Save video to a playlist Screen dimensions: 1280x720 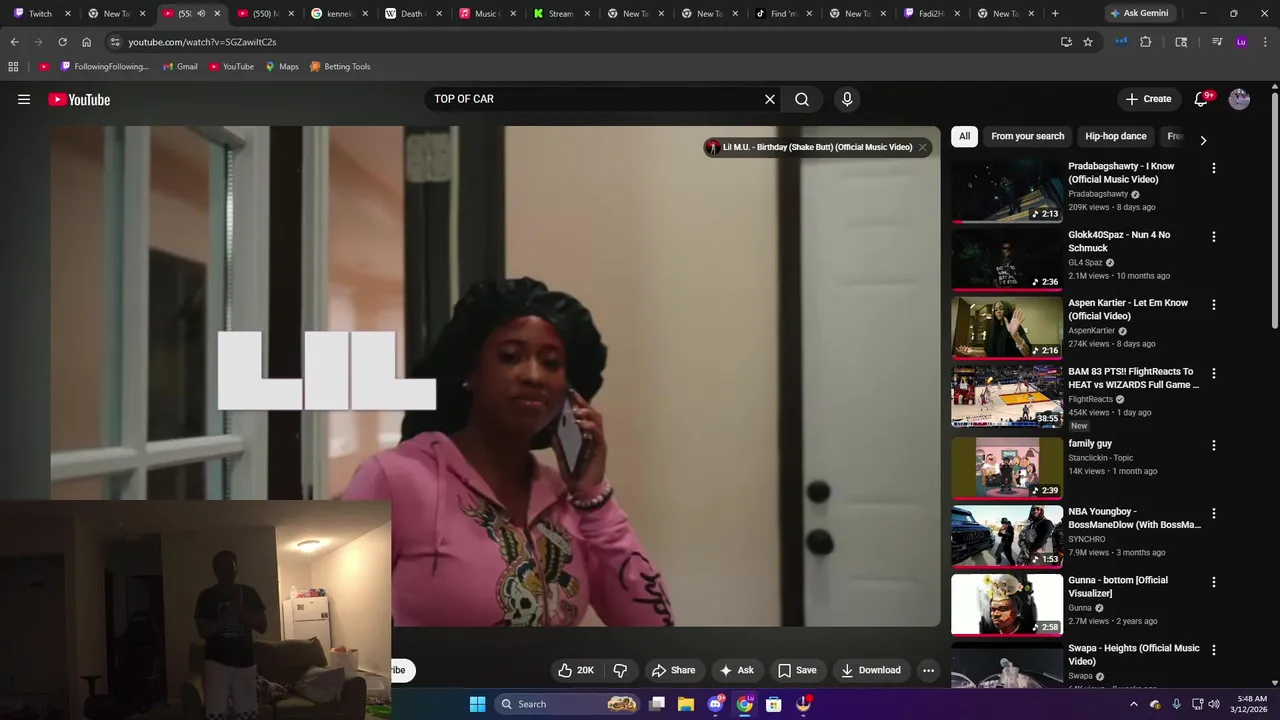tap(797, 670)
